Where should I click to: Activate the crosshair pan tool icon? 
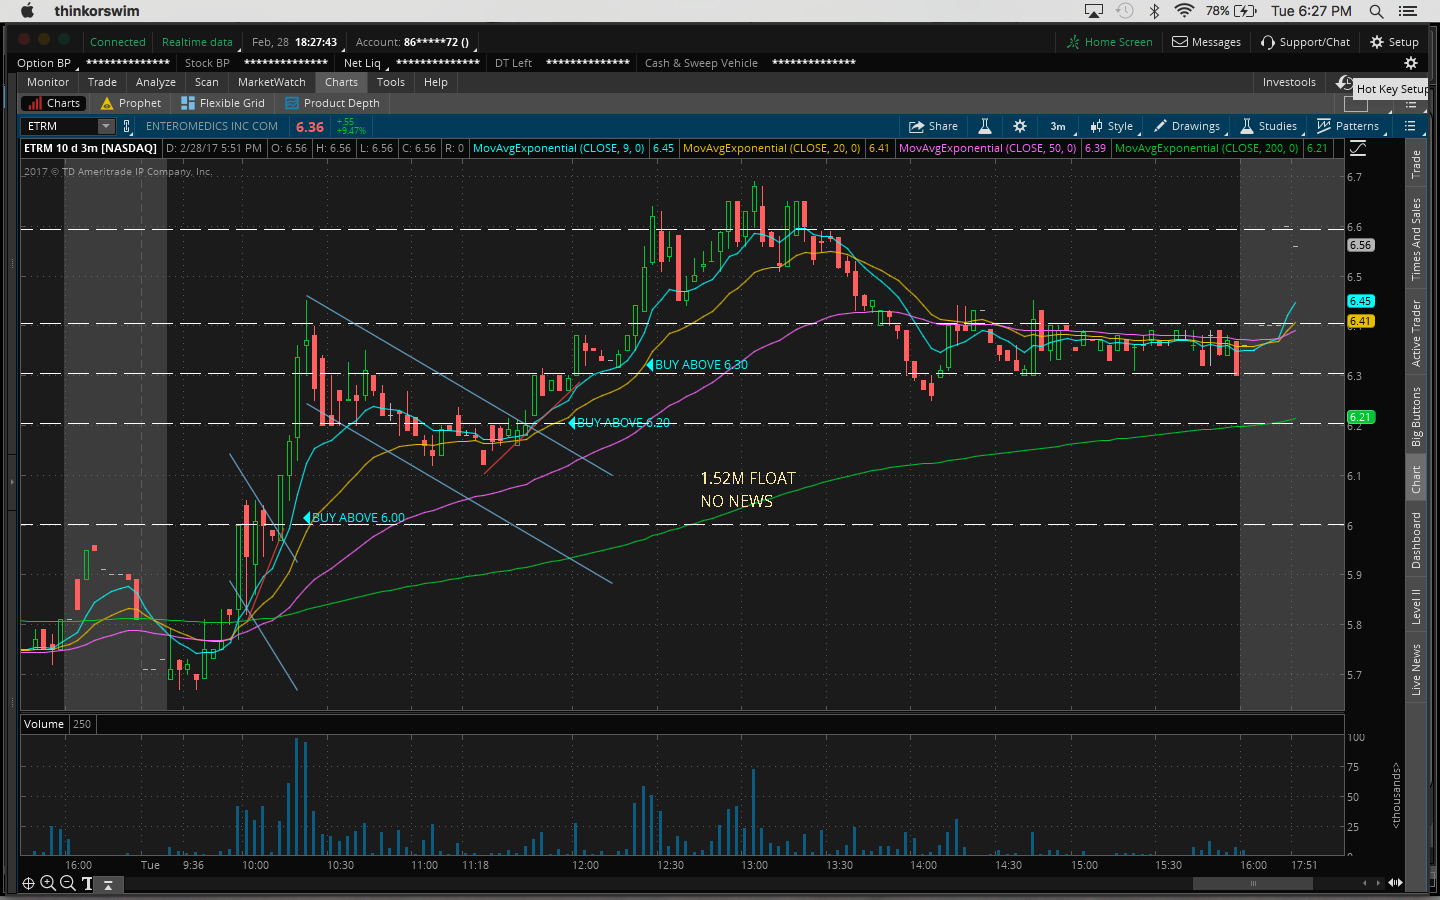[x=28, y=883]
